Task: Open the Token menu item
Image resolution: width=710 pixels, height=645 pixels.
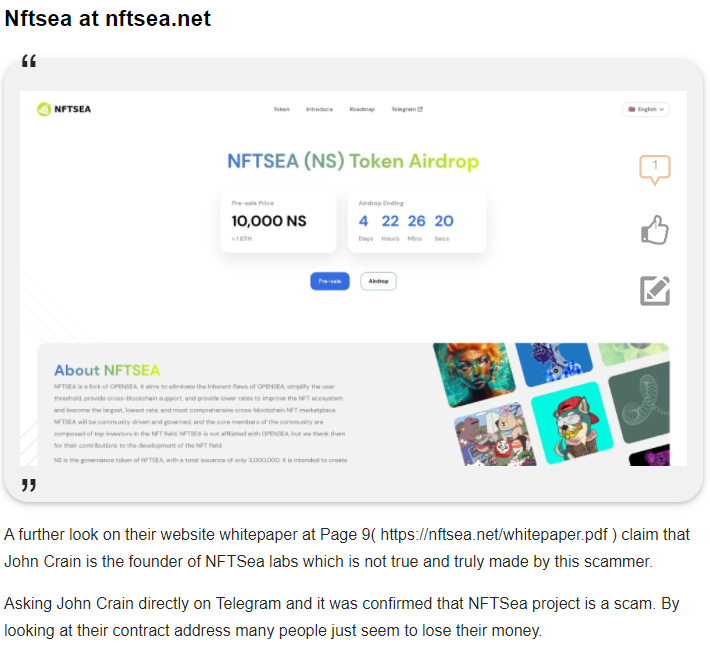Action: pos(281,109)
